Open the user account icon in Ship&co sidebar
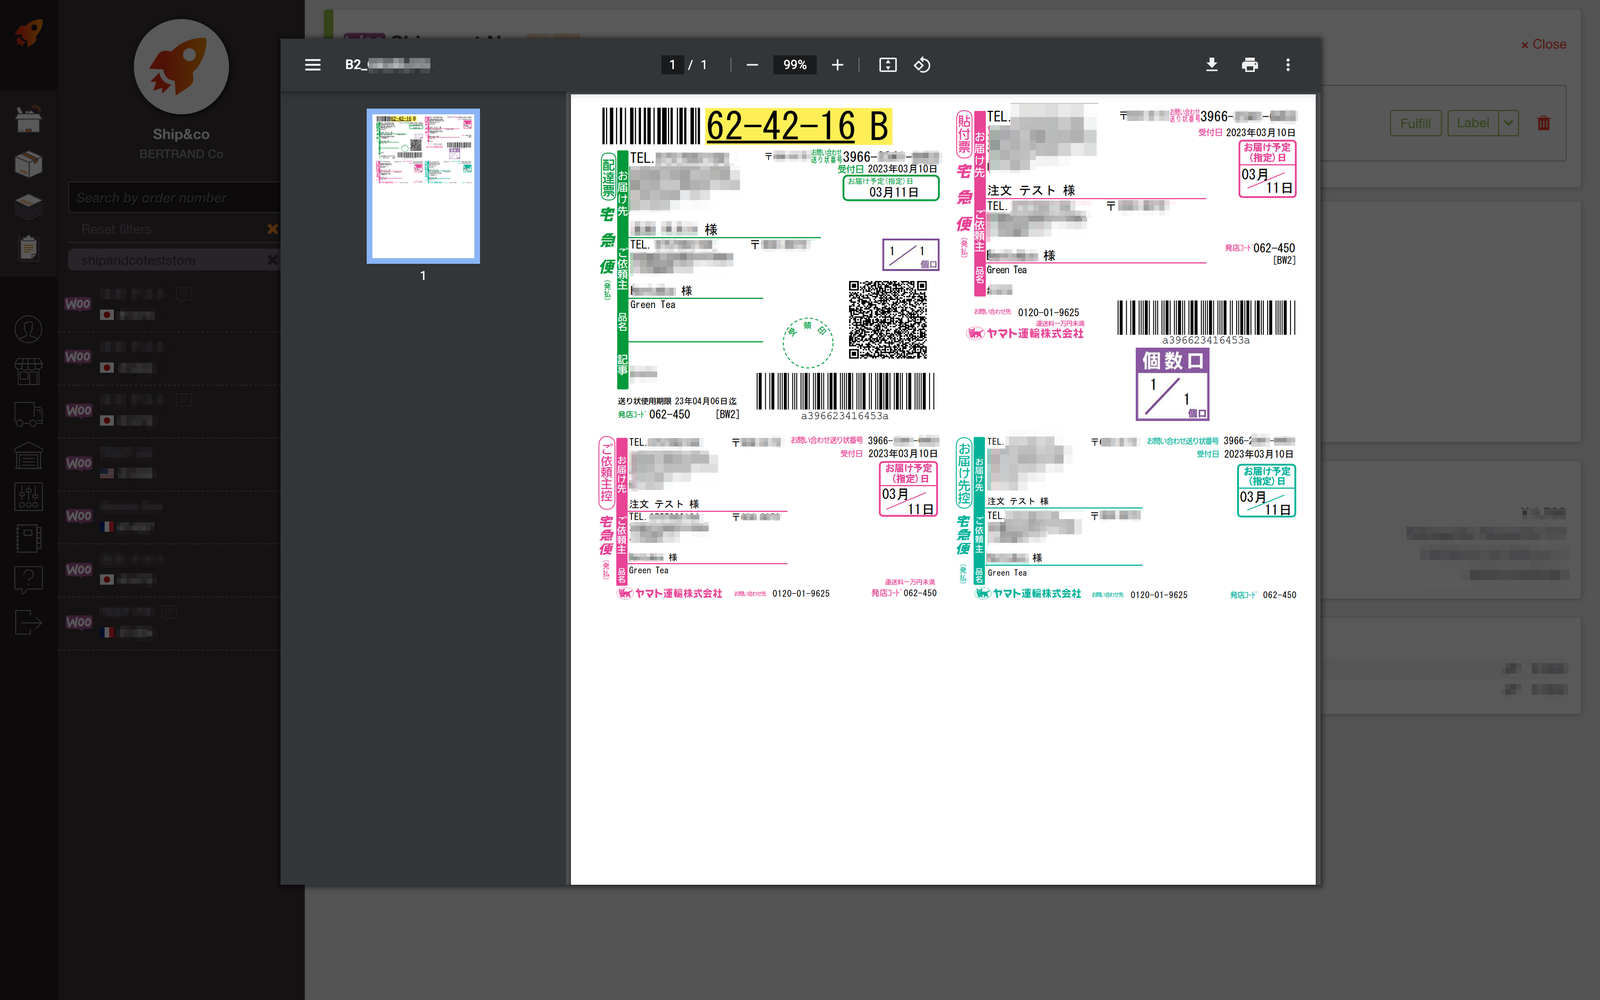 coord(29,329)
